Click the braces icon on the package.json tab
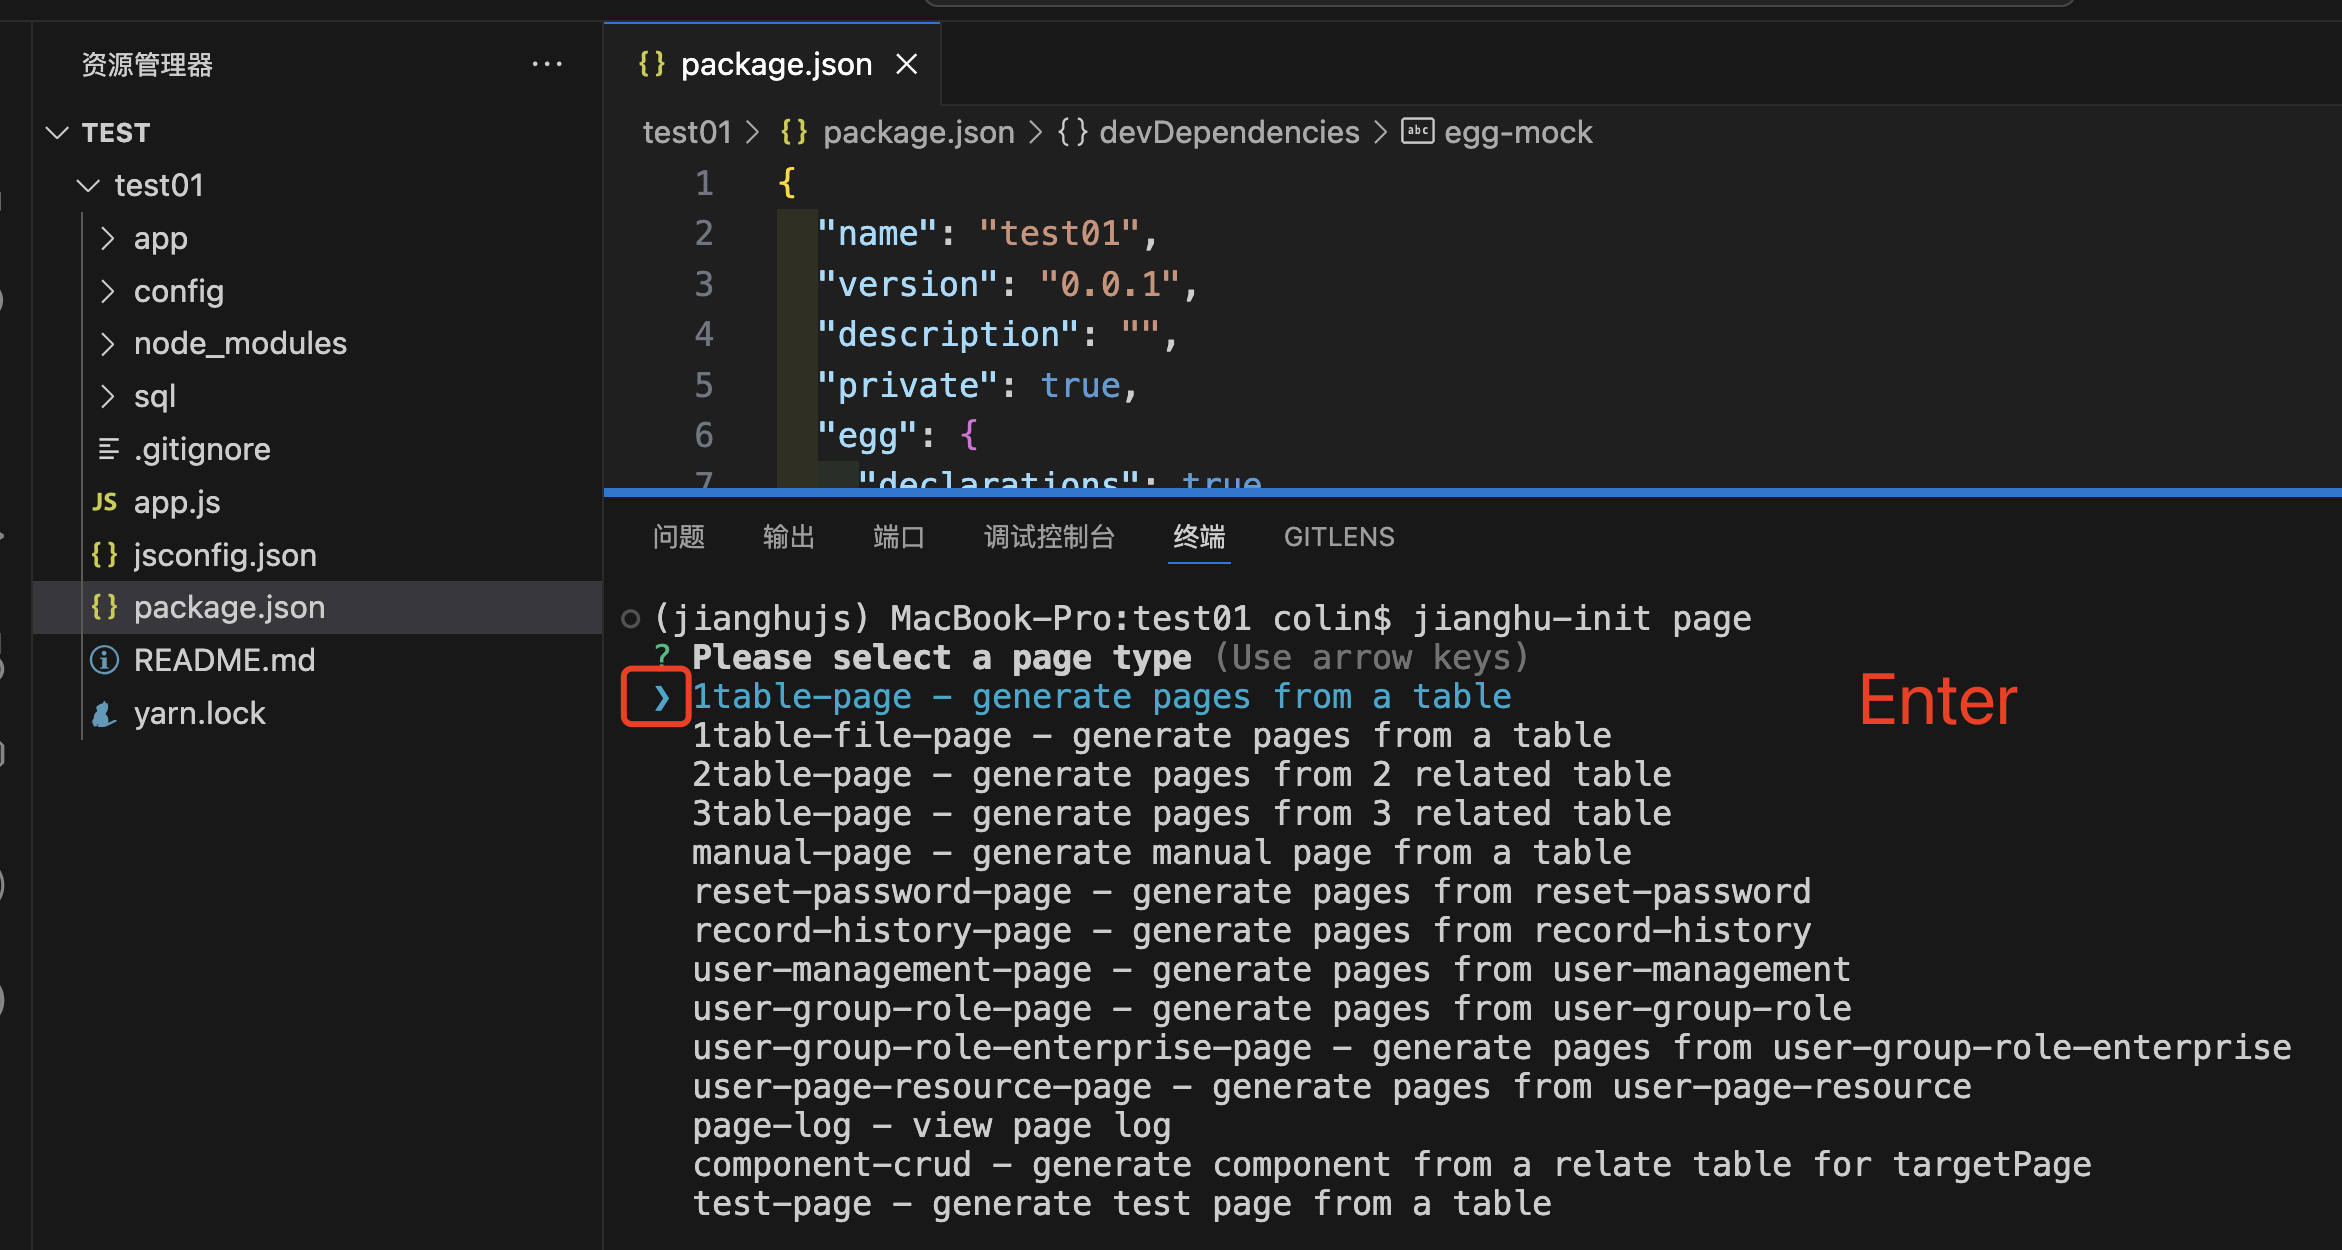The height and width of the screenshot is (1250, 2342). coord(651,63)
